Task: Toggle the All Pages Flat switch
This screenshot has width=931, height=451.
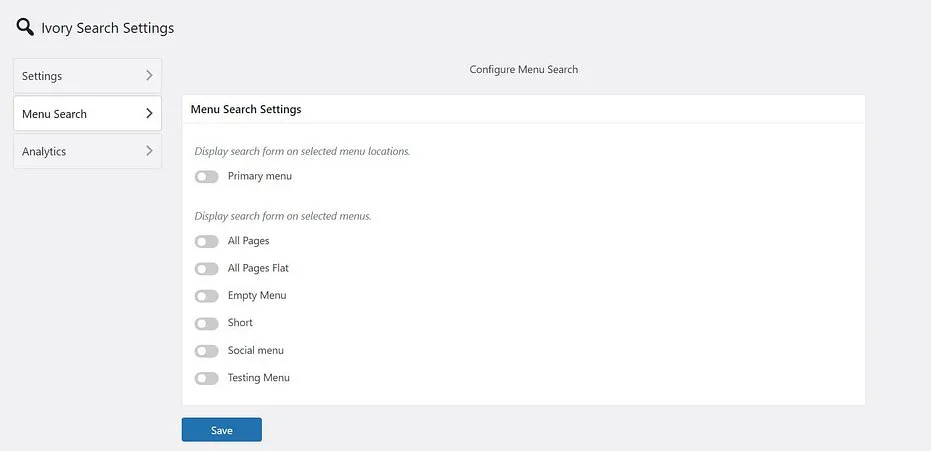Action: [206, 269]
